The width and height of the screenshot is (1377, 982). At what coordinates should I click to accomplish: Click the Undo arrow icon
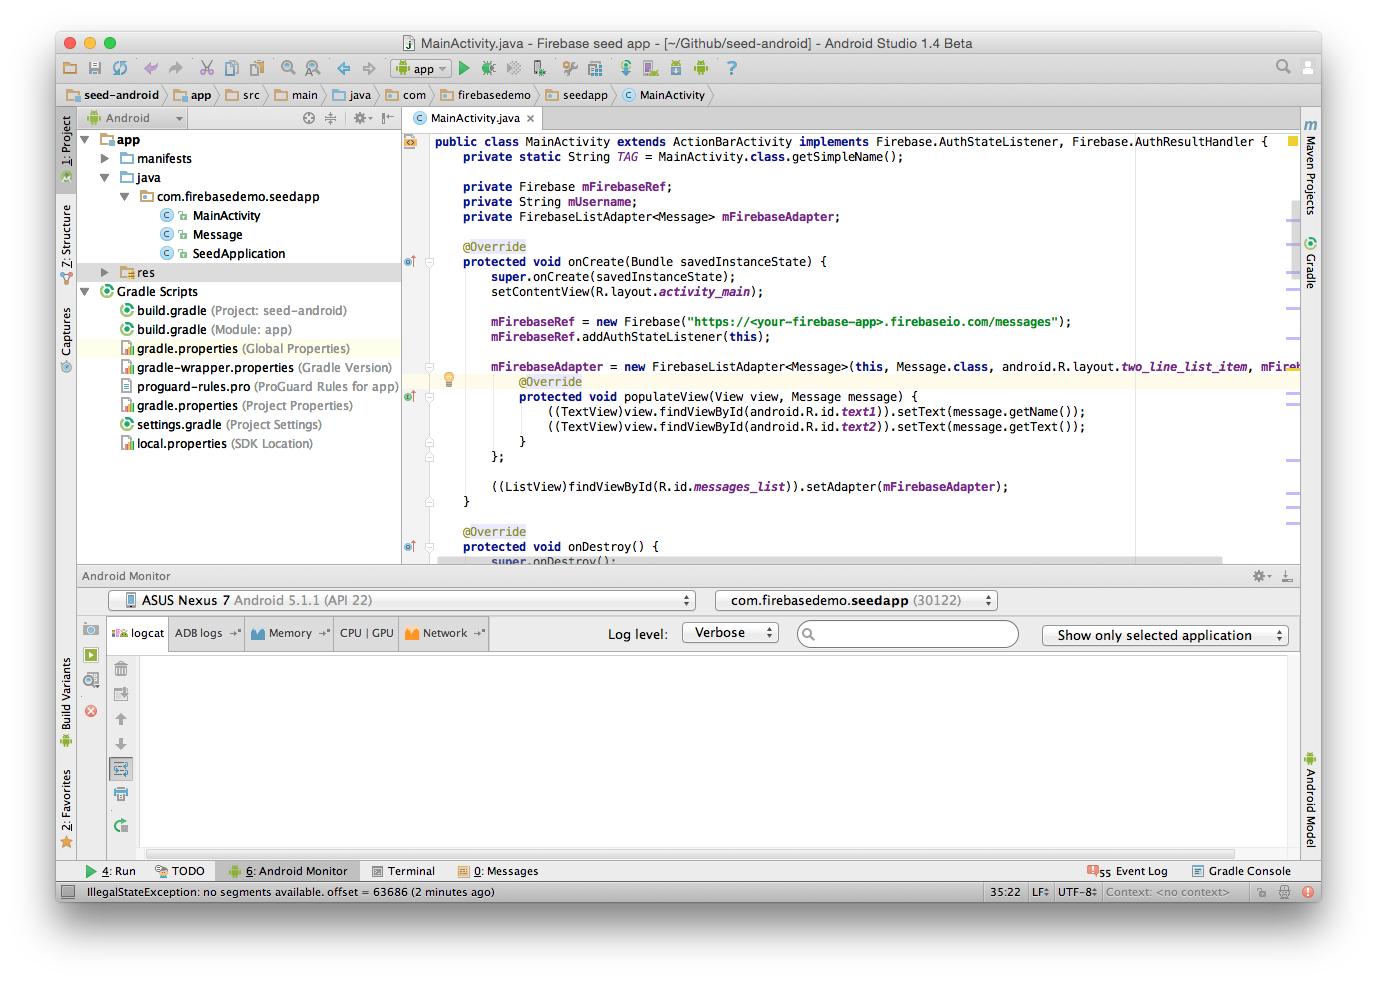151,68
